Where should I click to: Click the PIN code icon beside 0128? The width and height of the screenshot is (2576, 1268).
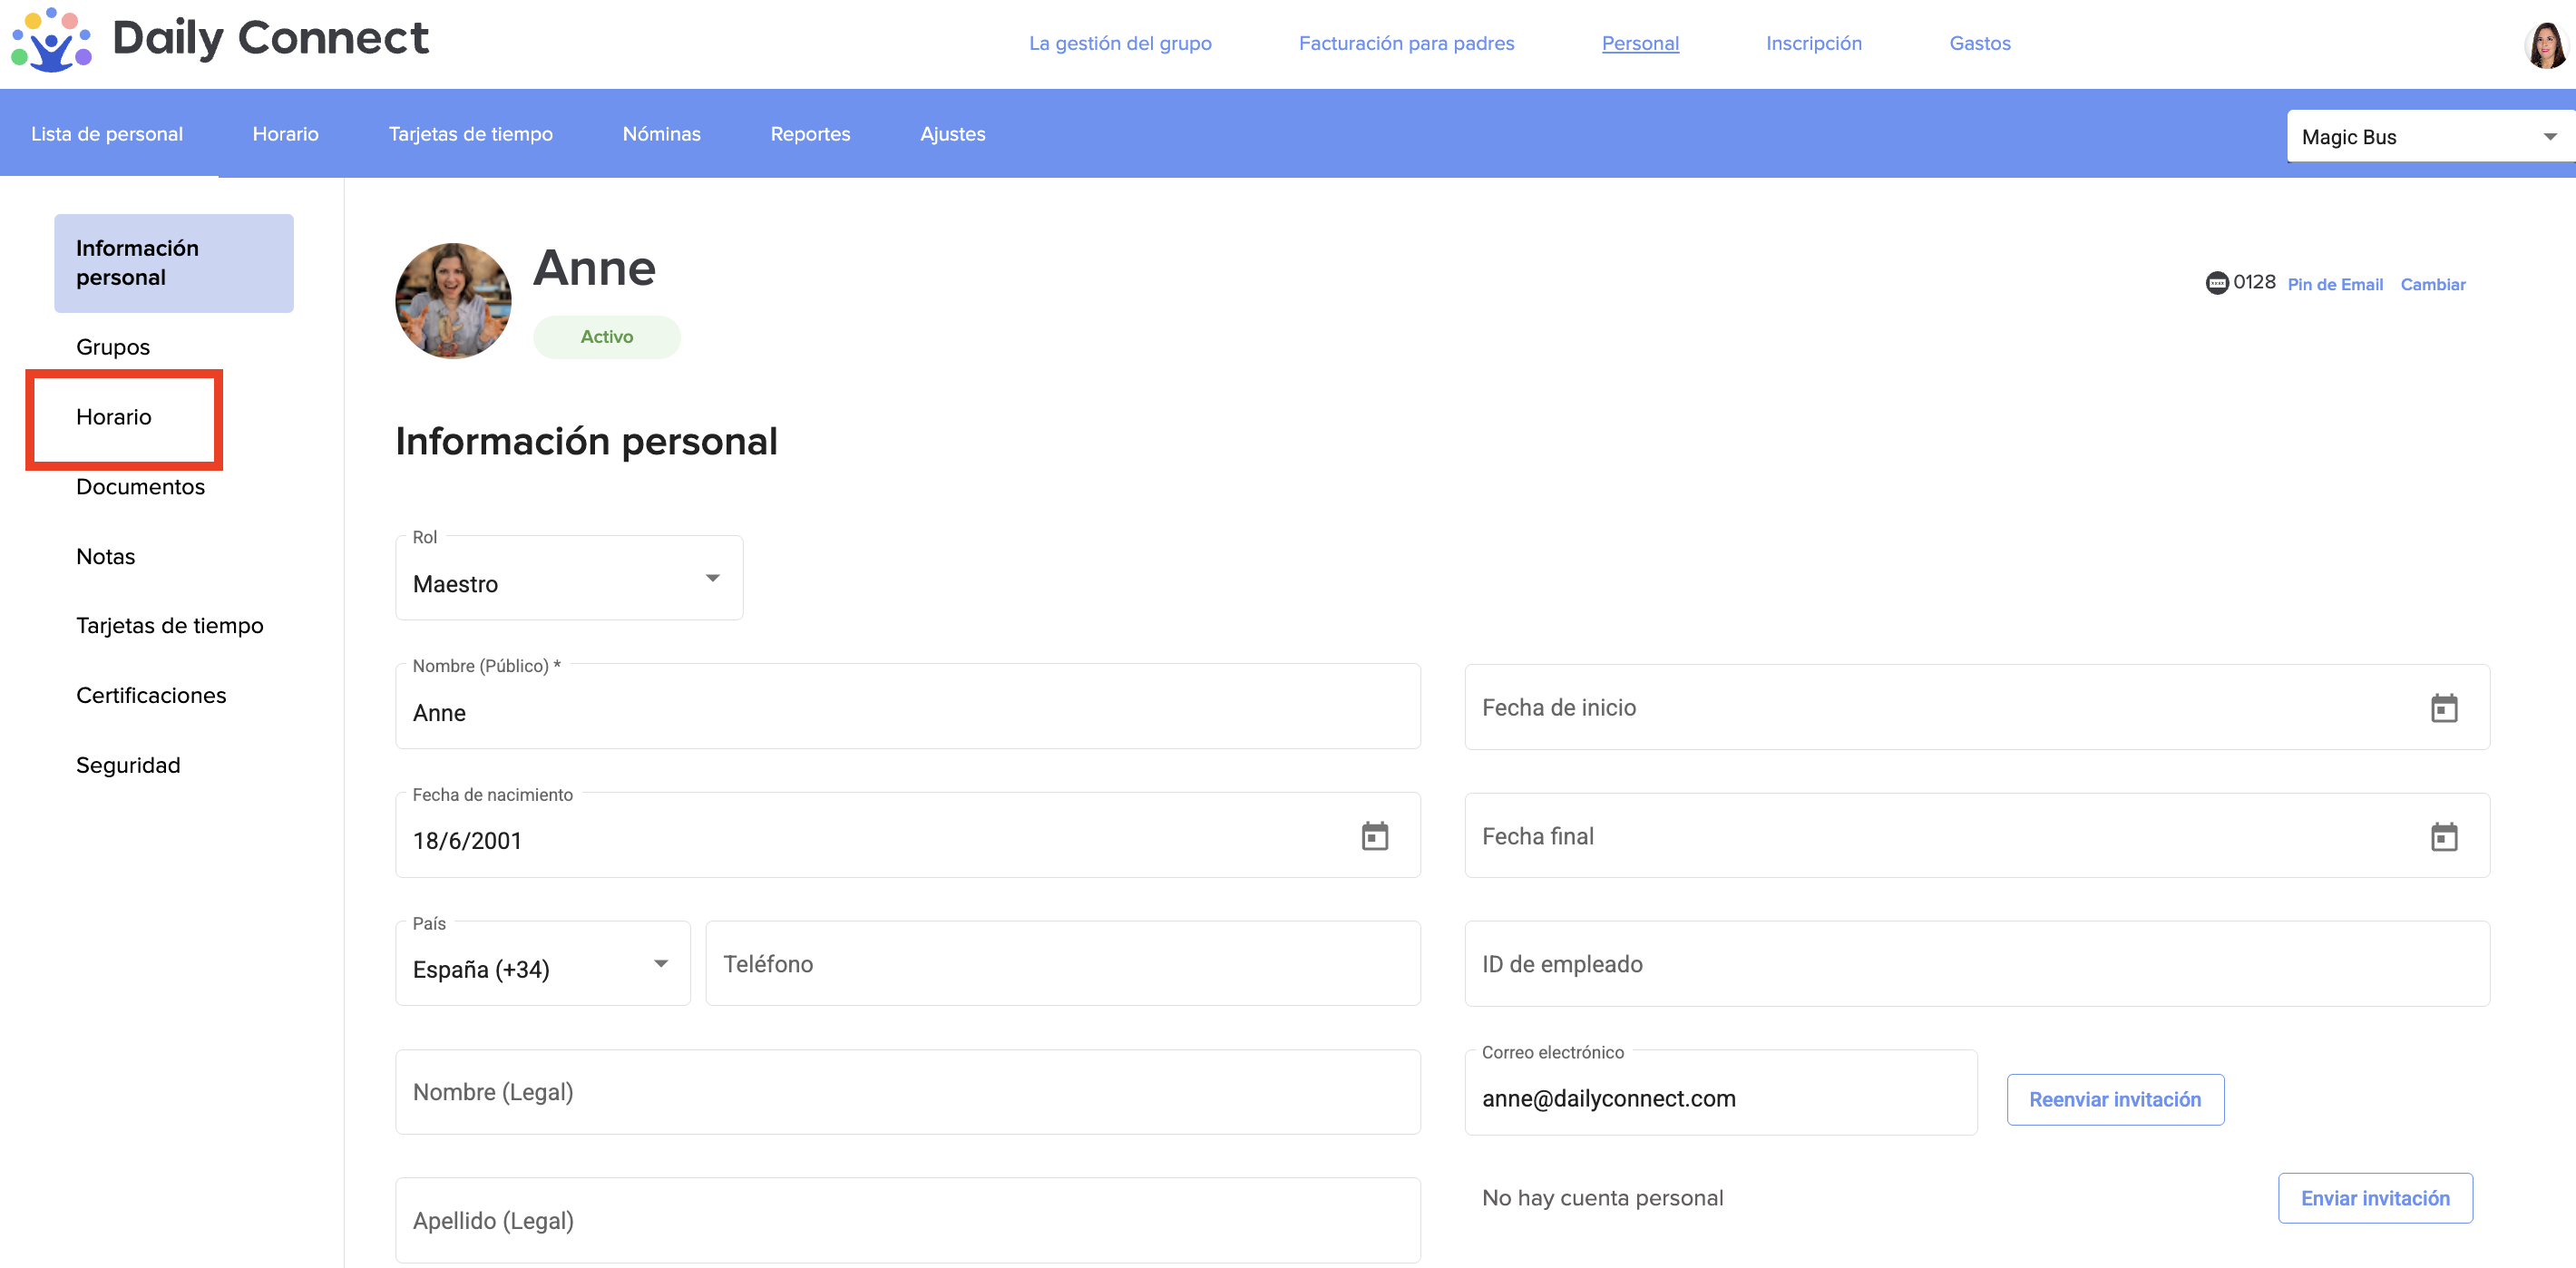2216,283
